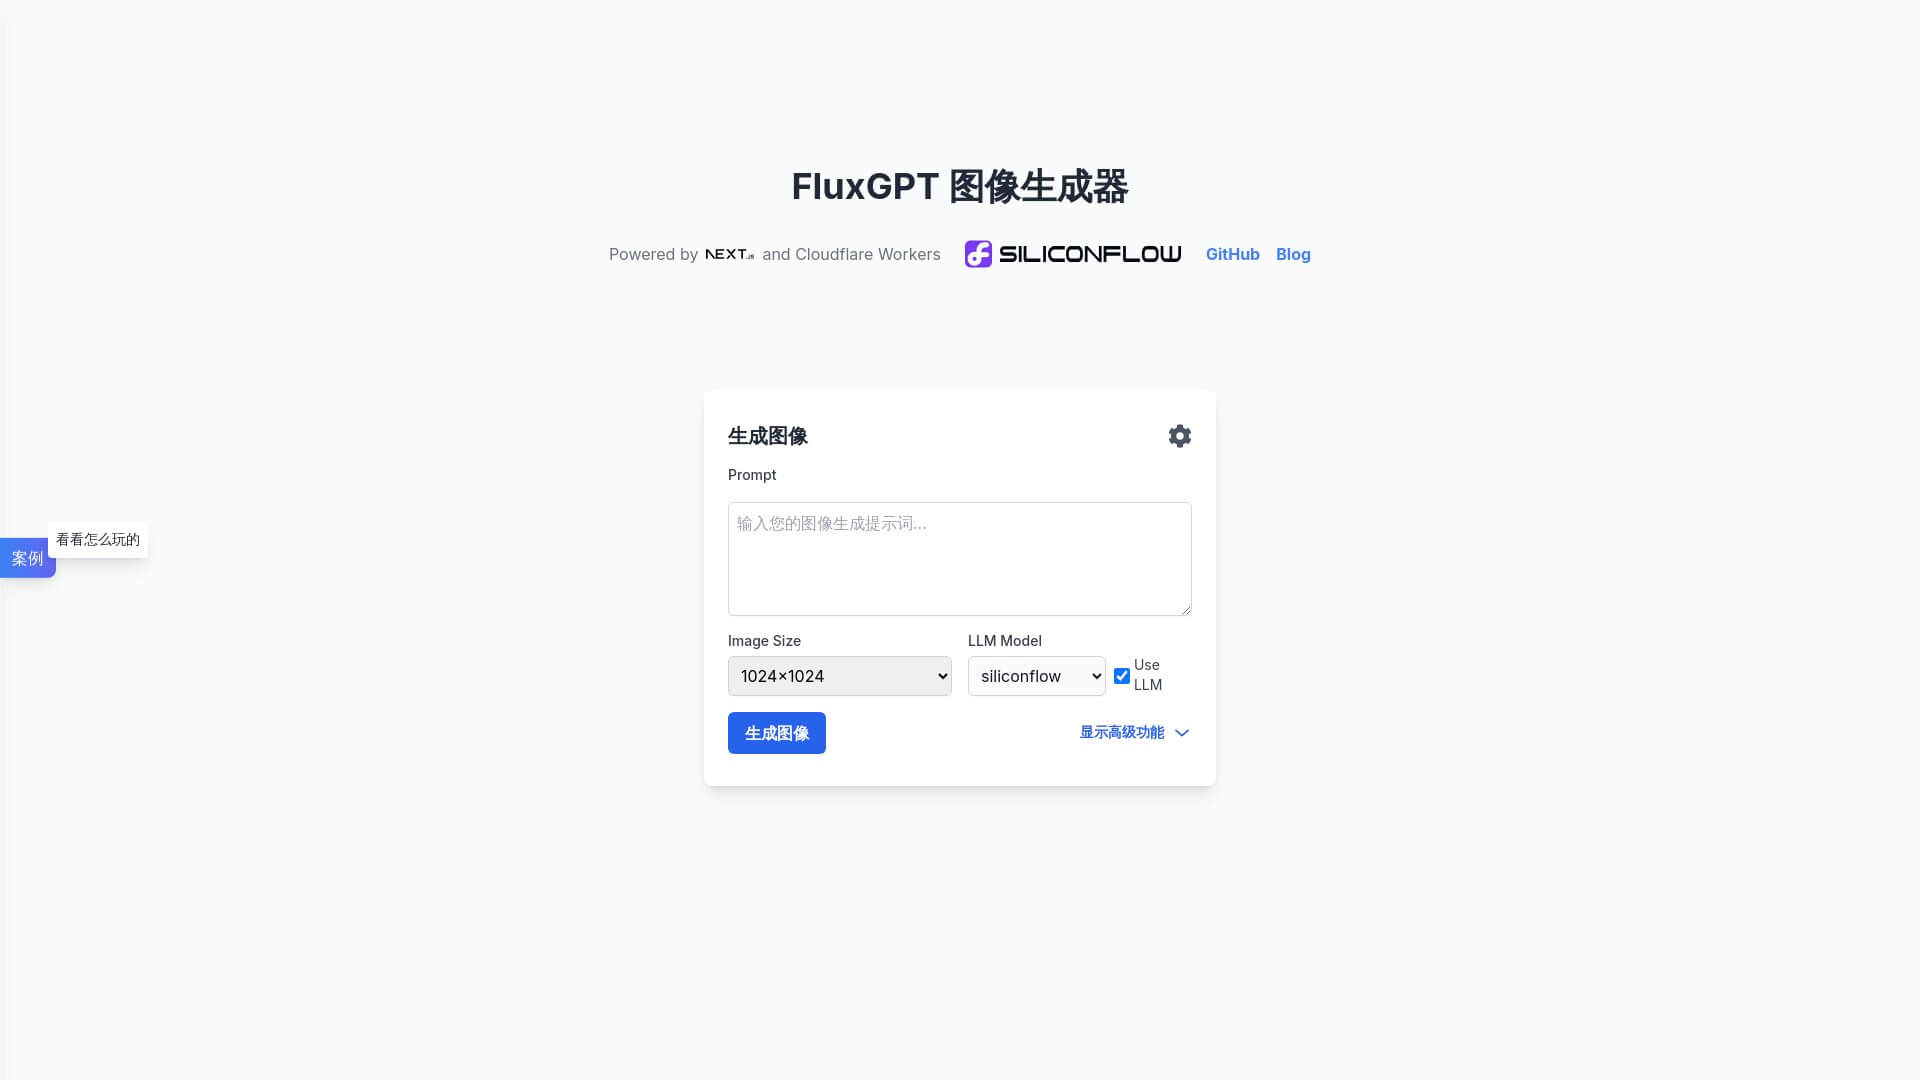Click the Next.js powered icon

[x=728, y=255]
